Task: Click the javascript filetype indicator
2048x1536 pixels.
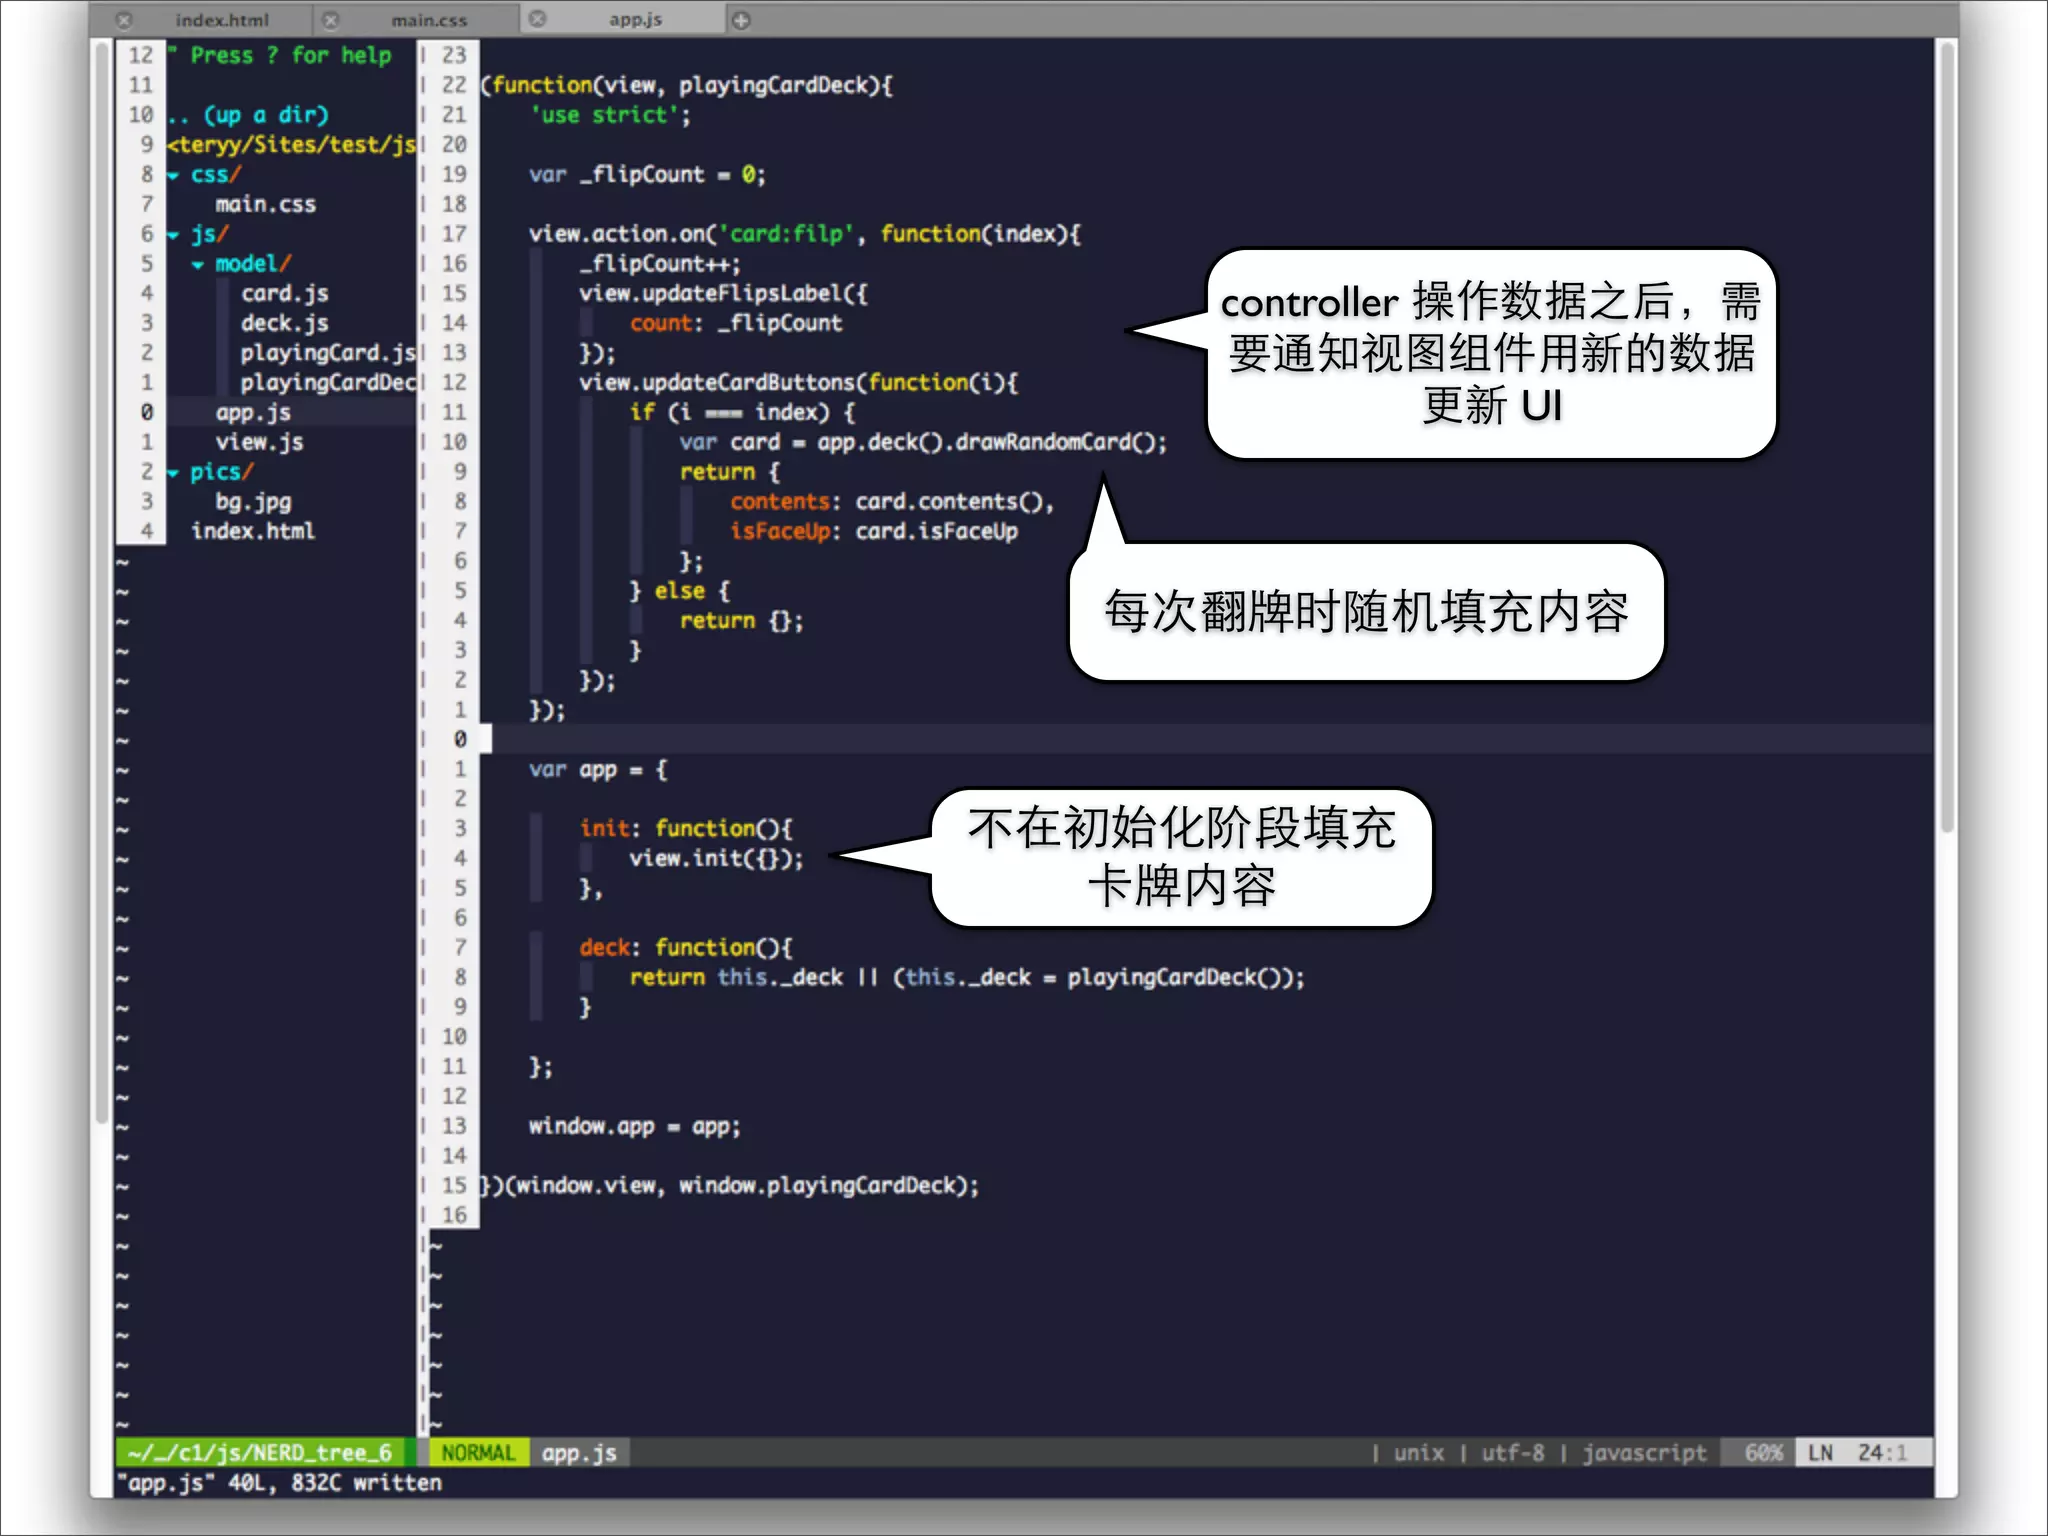Action: pyautogui.click(x=1645, y=1453)
